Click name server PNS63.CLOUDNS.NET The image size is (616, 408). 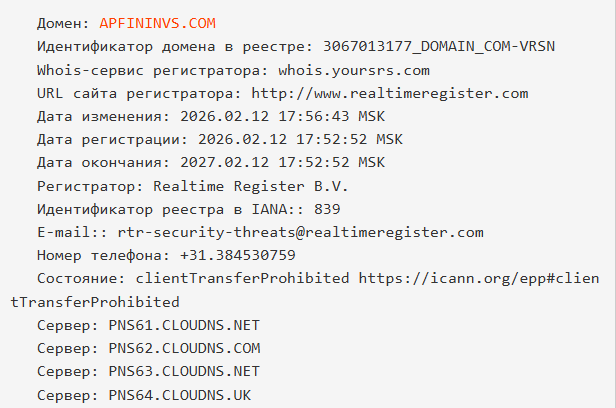pyautogui.click(x=184, y=371)
